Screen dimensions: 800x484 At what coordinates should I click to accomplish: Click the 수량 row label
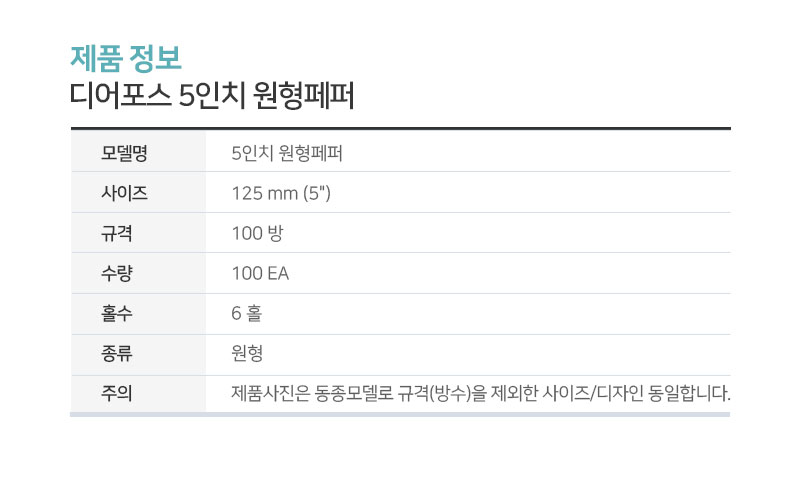coord(116,273)
